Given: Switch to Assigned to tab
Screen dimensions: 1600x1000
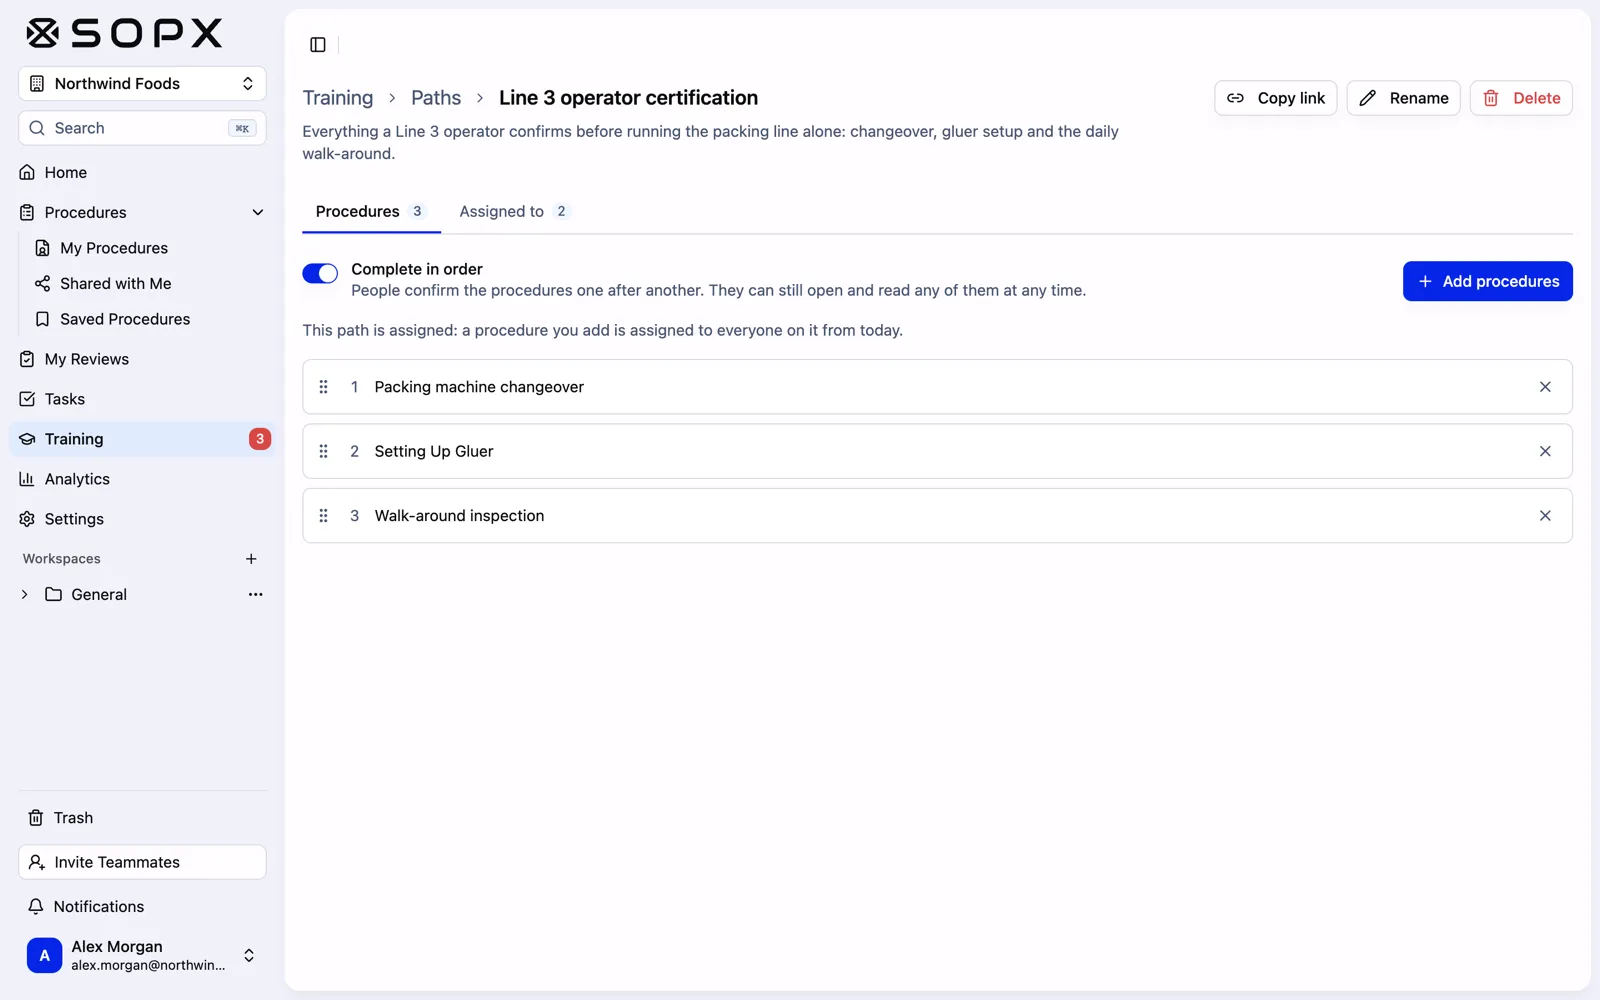Looking at the screenshot, I should point(514,211).
